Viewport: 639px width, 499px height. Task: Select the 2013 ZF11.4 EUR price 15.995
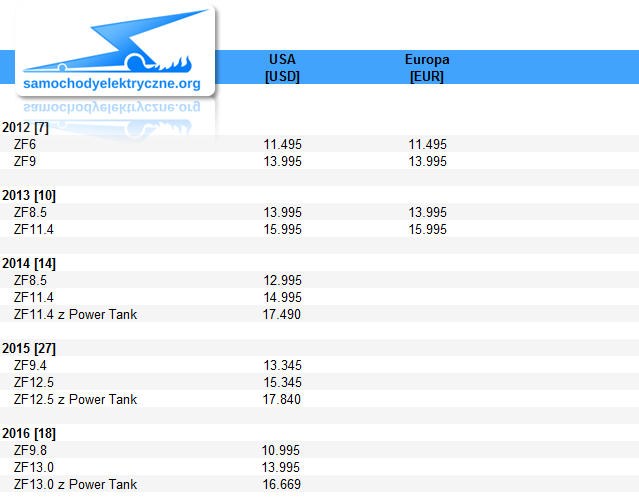(x=427, y=230)
